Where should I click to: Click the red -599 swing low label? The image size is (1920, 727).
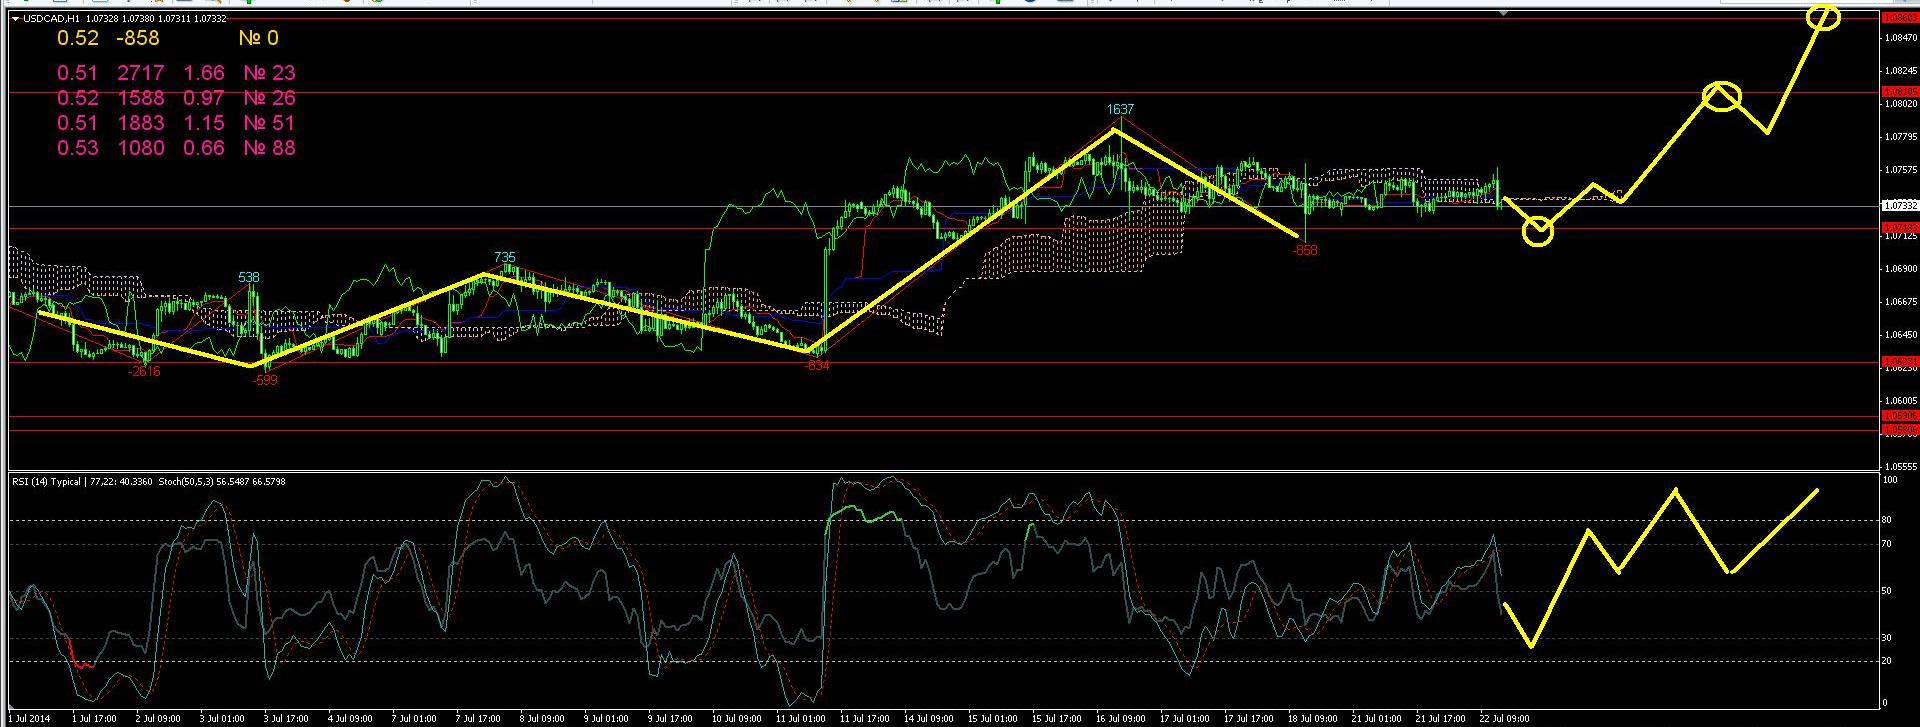click(265, 380)
